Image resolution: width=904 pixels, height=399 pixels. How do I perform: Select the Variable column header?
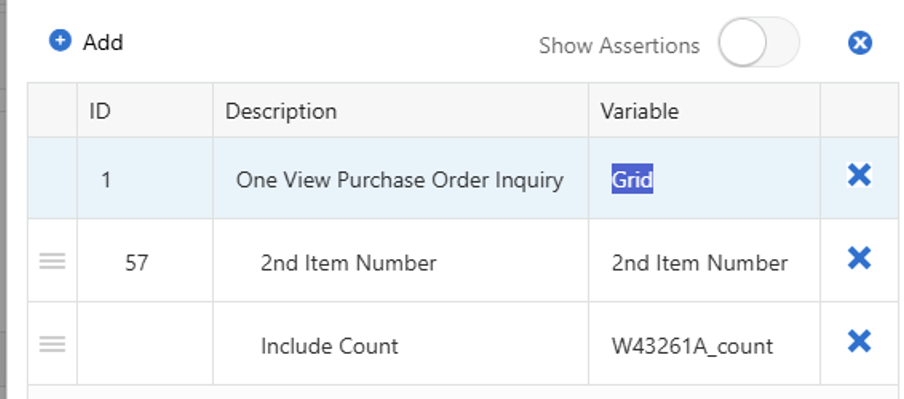[x=705, y=111]
